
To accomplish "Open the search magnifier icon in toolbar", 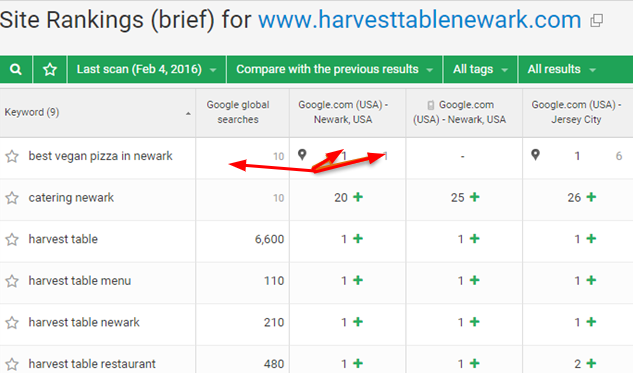I will [16, 69].
